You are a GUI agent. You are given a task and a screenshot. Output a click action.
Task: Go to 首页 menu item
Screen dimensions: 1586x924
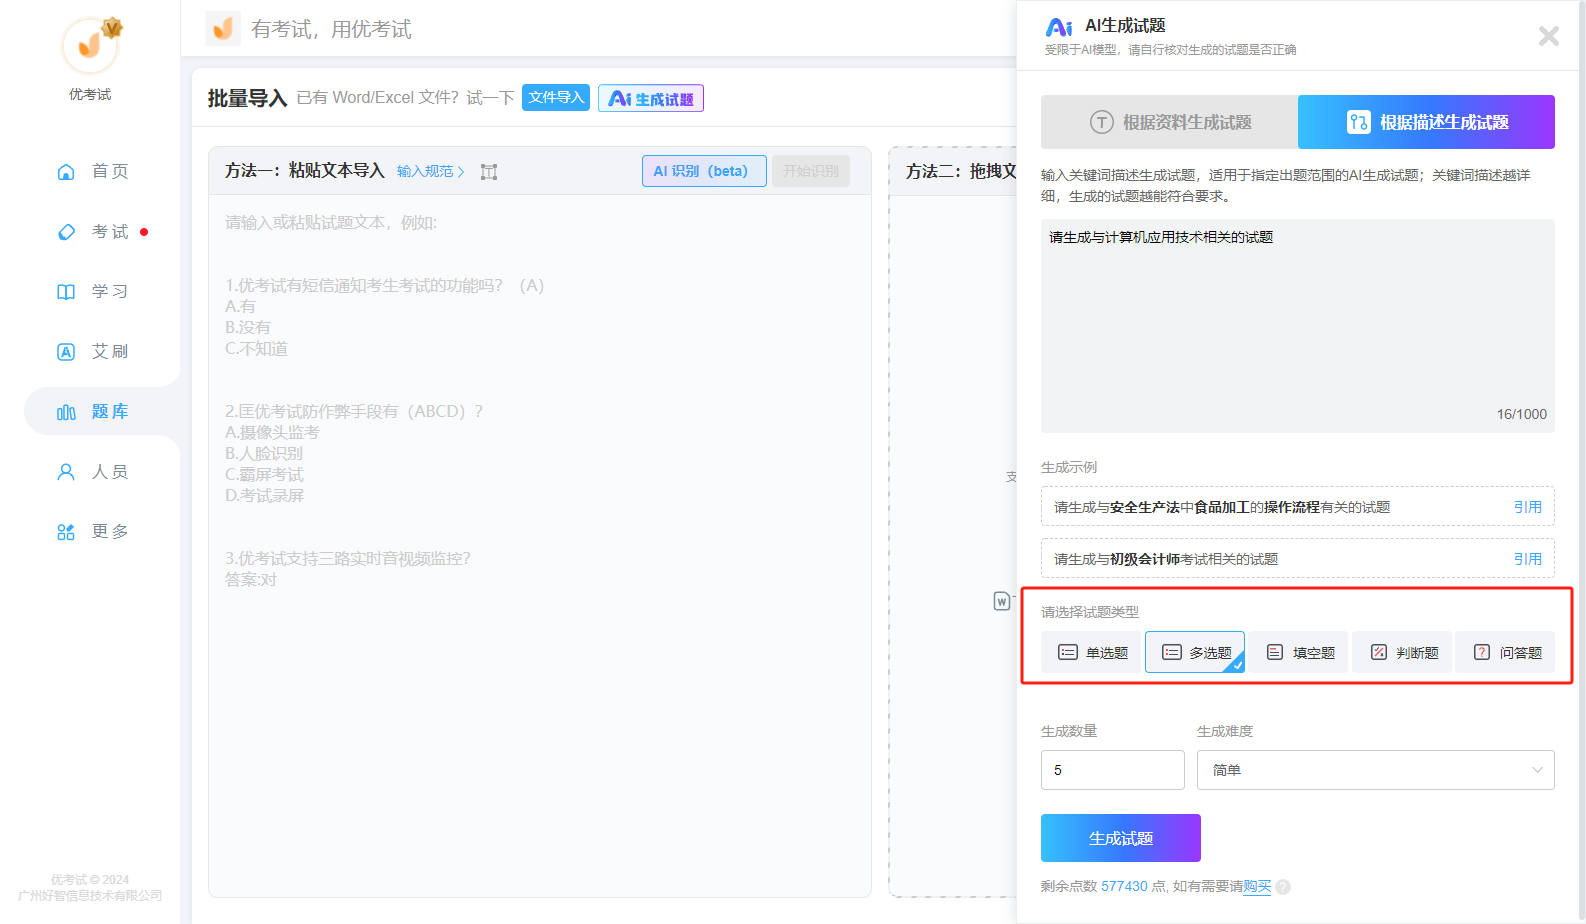(x=110, y=172)
